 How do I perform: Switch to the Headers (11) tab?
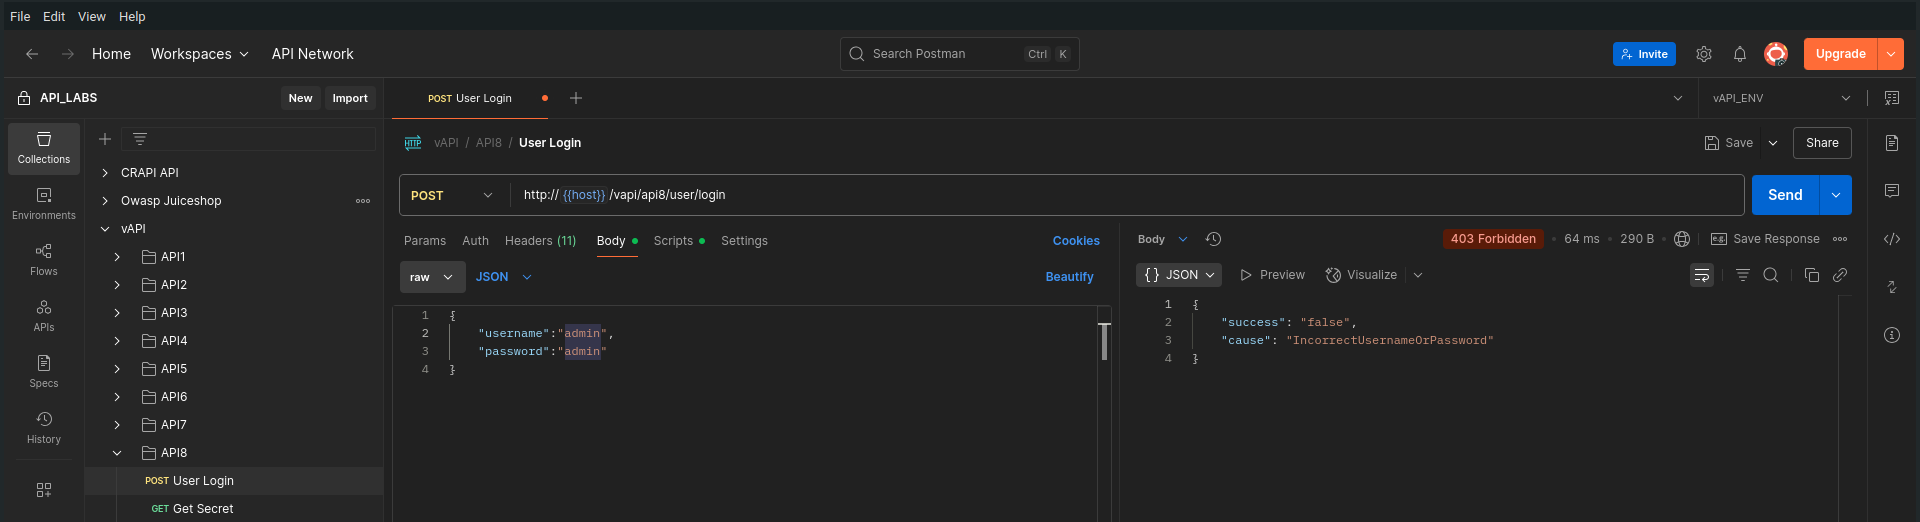coord(541,241)
